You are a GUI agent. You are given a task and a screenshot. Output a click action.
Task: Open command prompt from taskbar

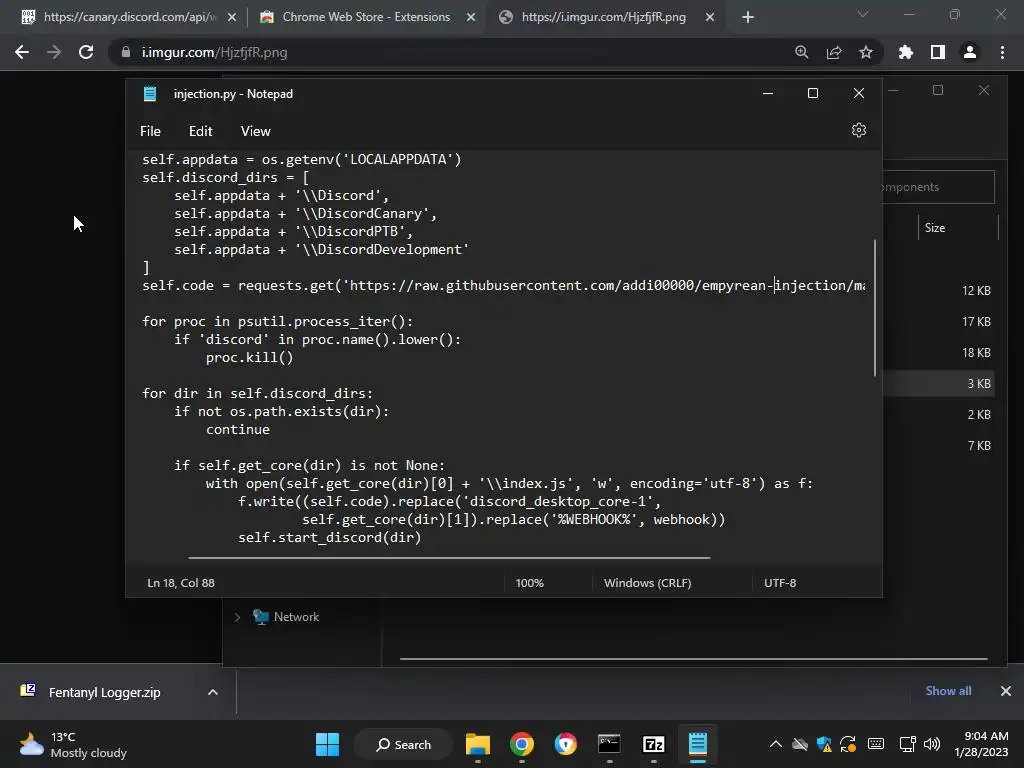coord(609,744)
